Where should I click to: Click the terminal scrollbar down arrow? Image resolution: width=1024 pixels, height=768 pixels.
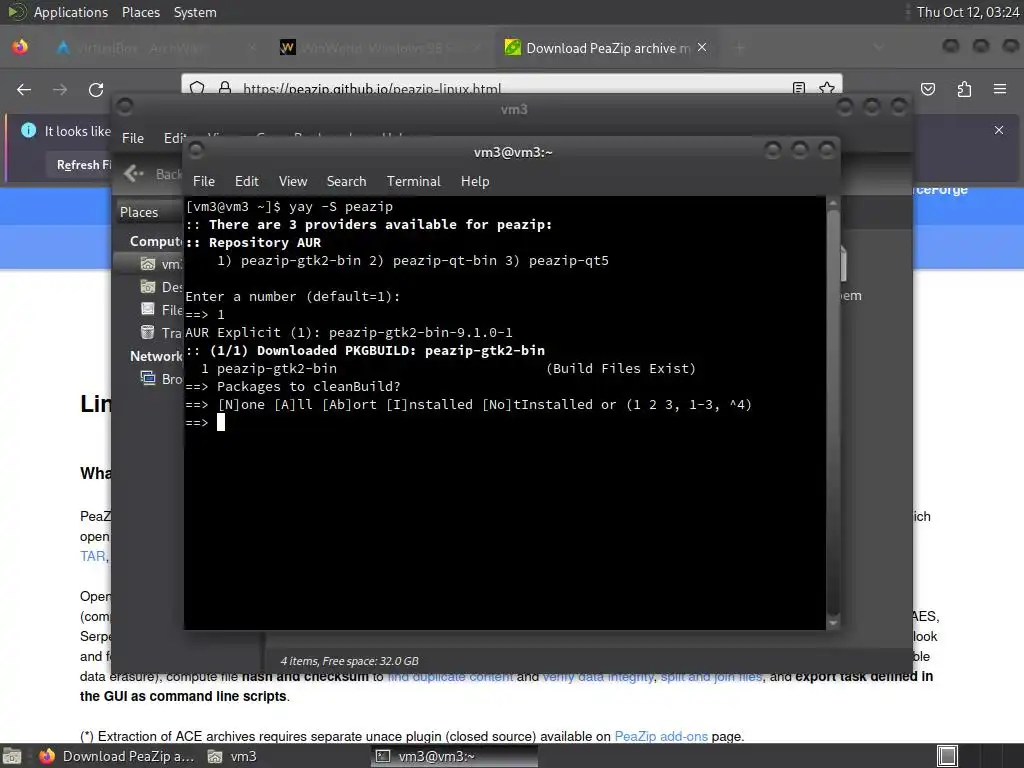coord(833,622)
